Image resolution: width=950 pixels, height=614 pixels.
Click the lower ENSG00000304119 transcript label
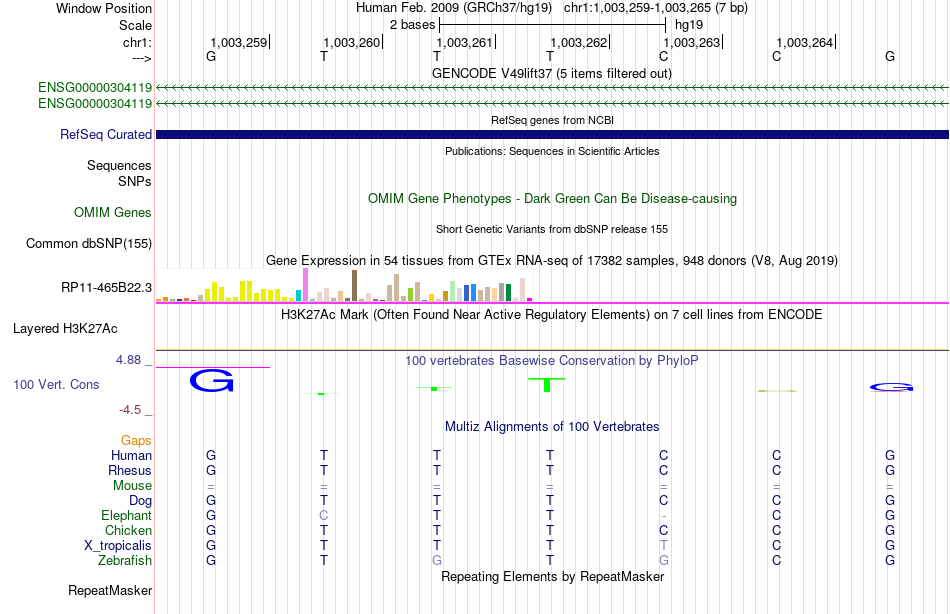(95, 104)
